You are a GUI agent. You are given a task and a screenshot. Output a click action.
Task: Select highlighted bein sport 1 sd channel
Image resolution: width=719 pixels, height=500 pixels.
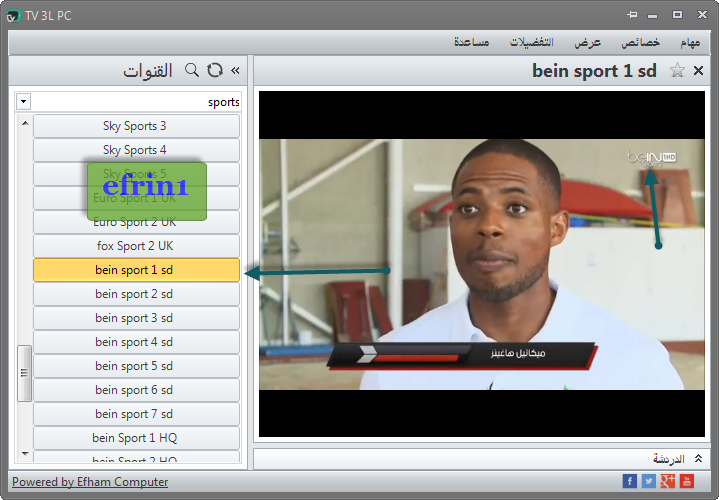coord(136,270)
